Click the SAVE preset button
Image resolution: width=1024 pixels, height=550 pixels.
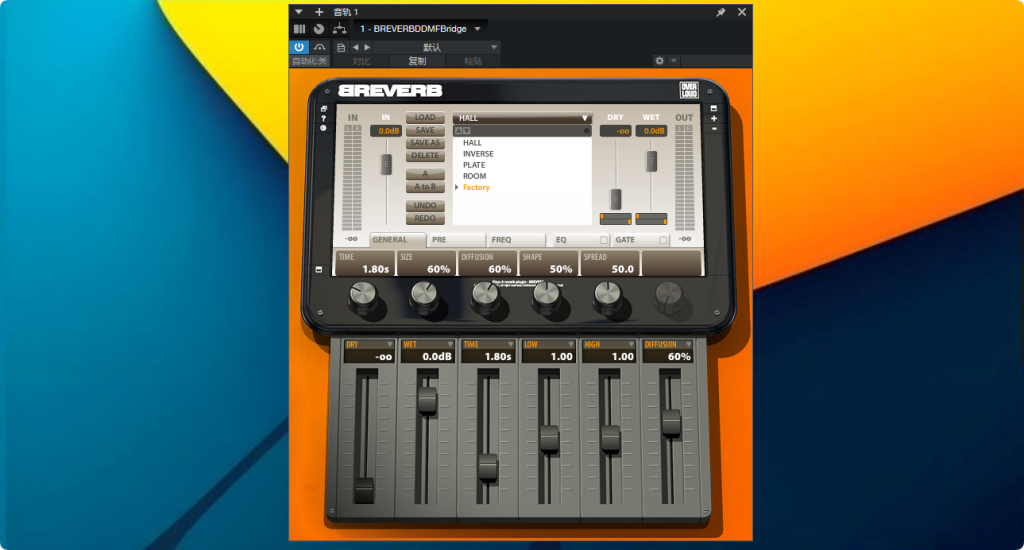425,130
